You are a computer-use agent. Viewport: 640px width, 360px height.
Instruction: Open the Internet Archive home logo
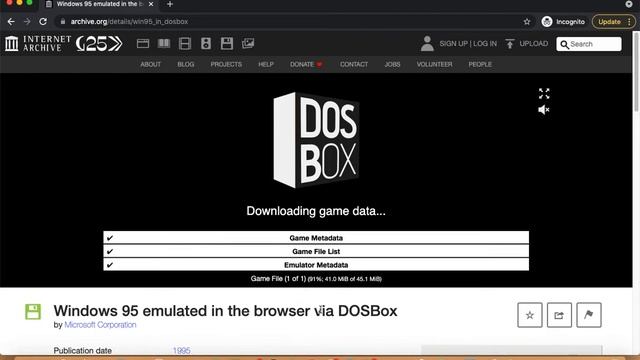click(38, 43)
